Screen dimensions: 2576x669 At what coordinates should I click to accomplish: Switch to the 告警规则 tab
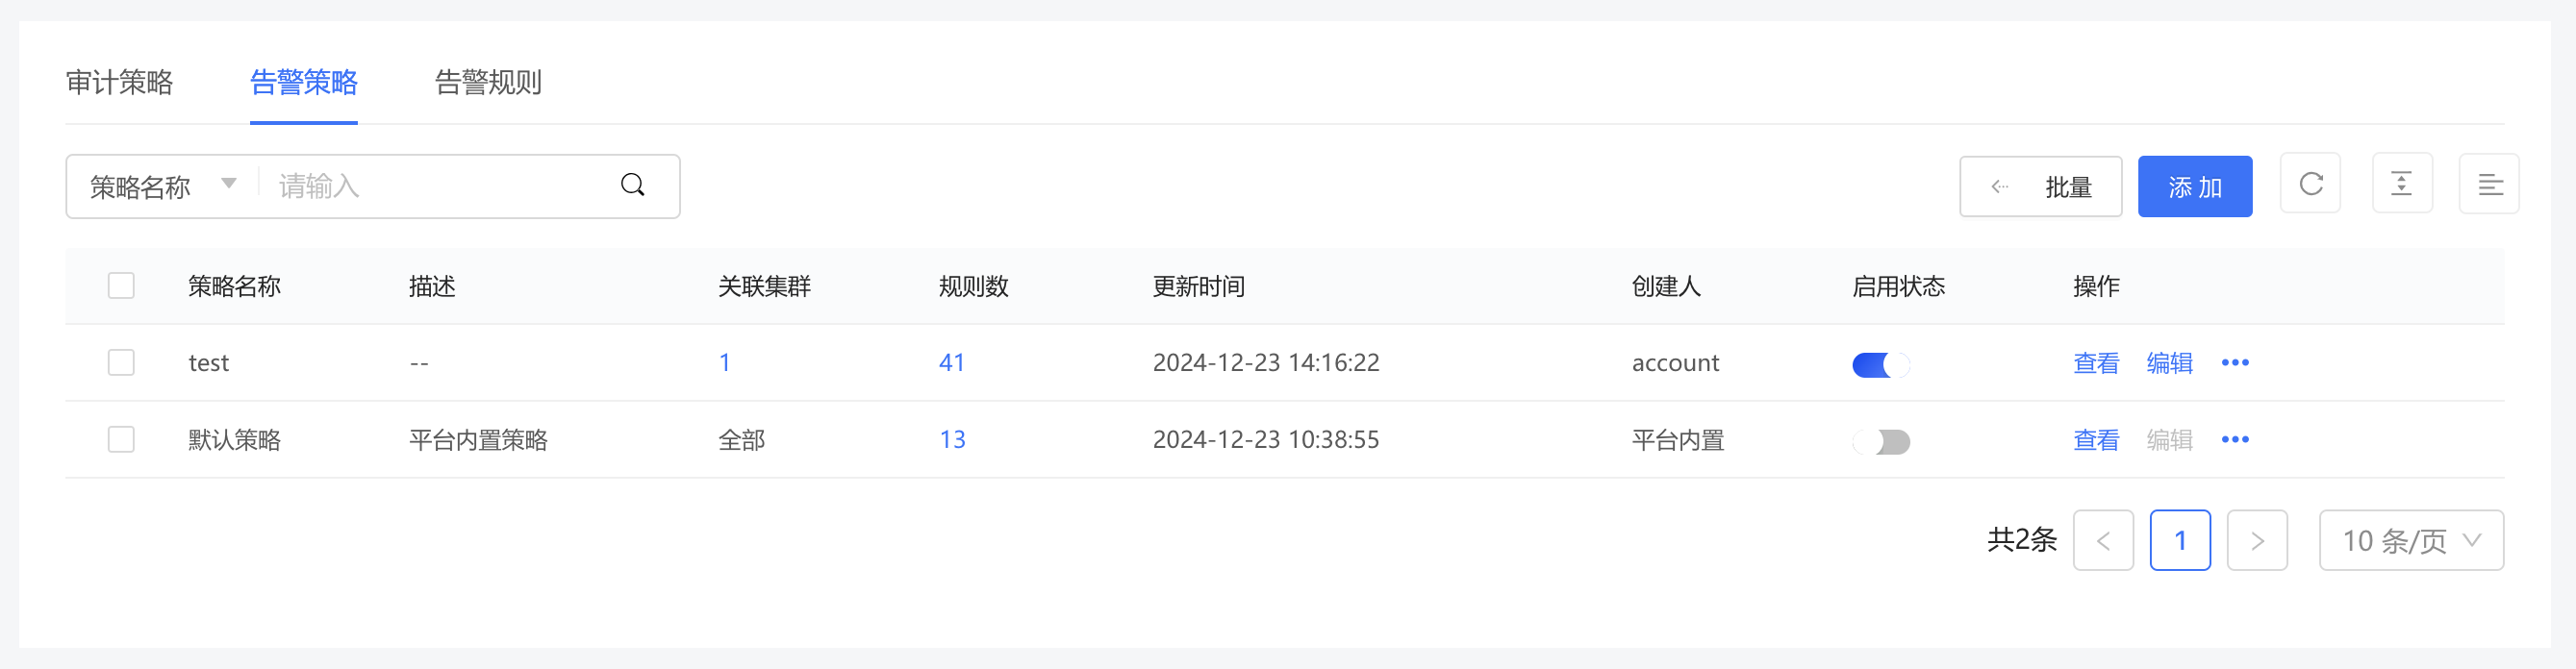coord(488,82)
